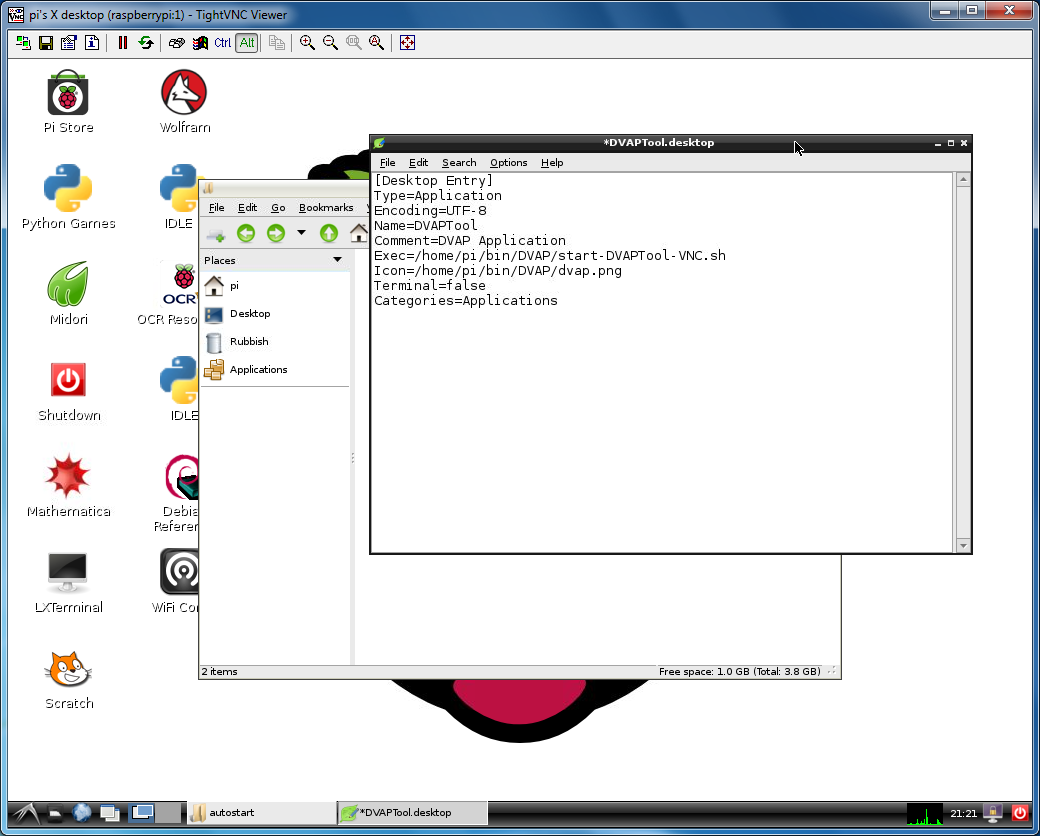Select Desktop in Places list

click(x=275, y=314)
